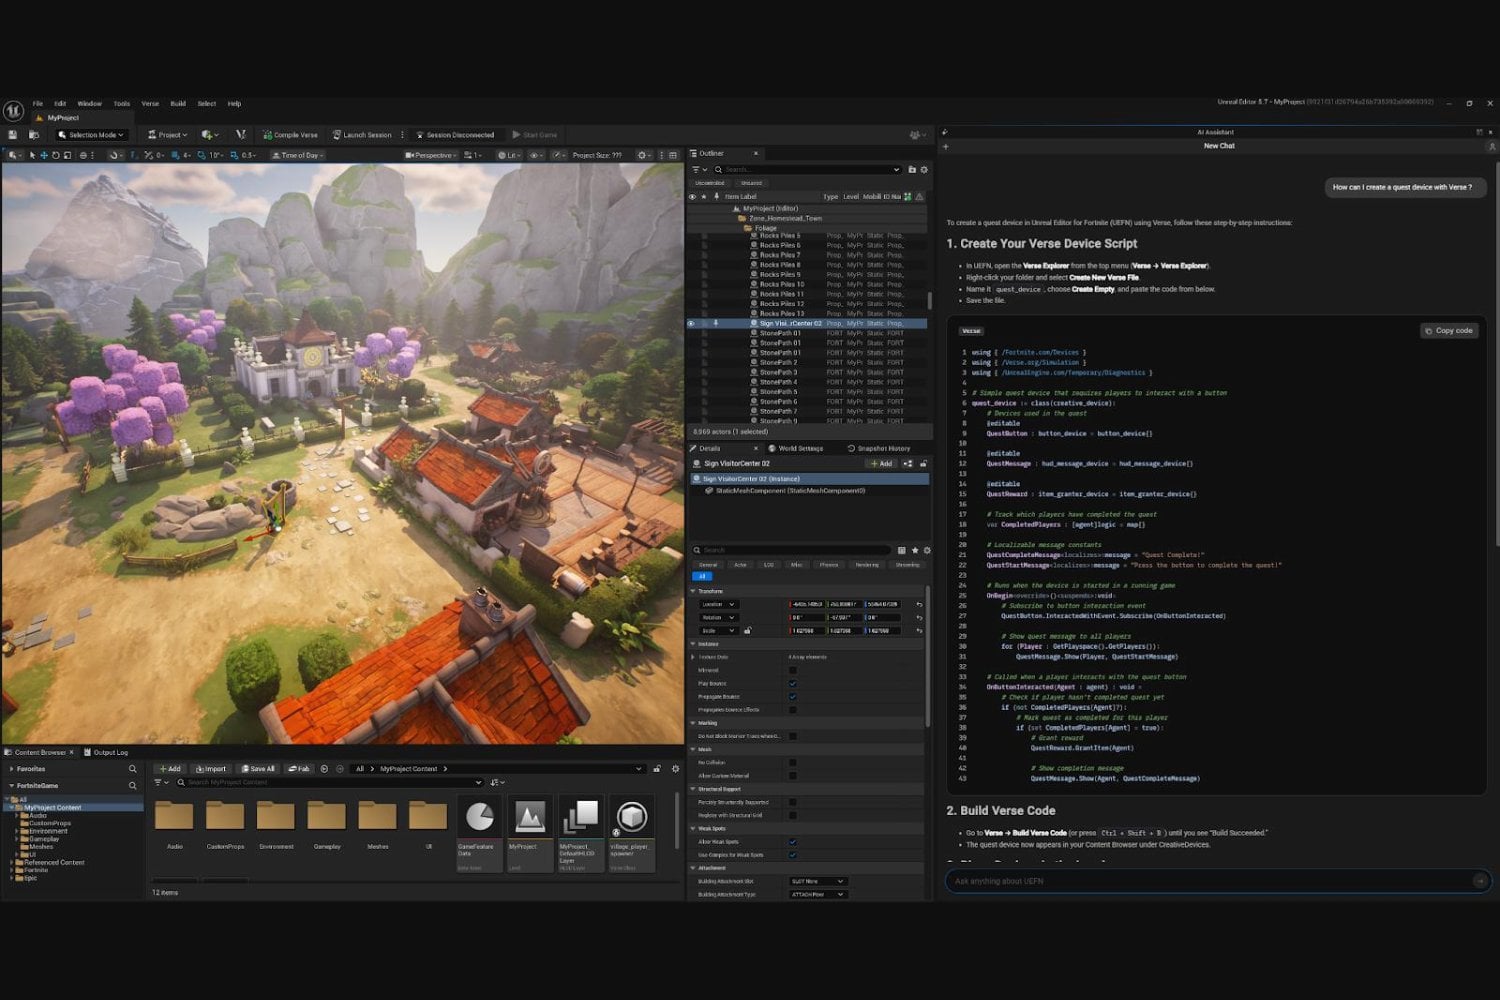Image resolution: width=1500 pixels, height=1000 pixels.
Task: Open the Verse menu
Action: coord(150,104)
